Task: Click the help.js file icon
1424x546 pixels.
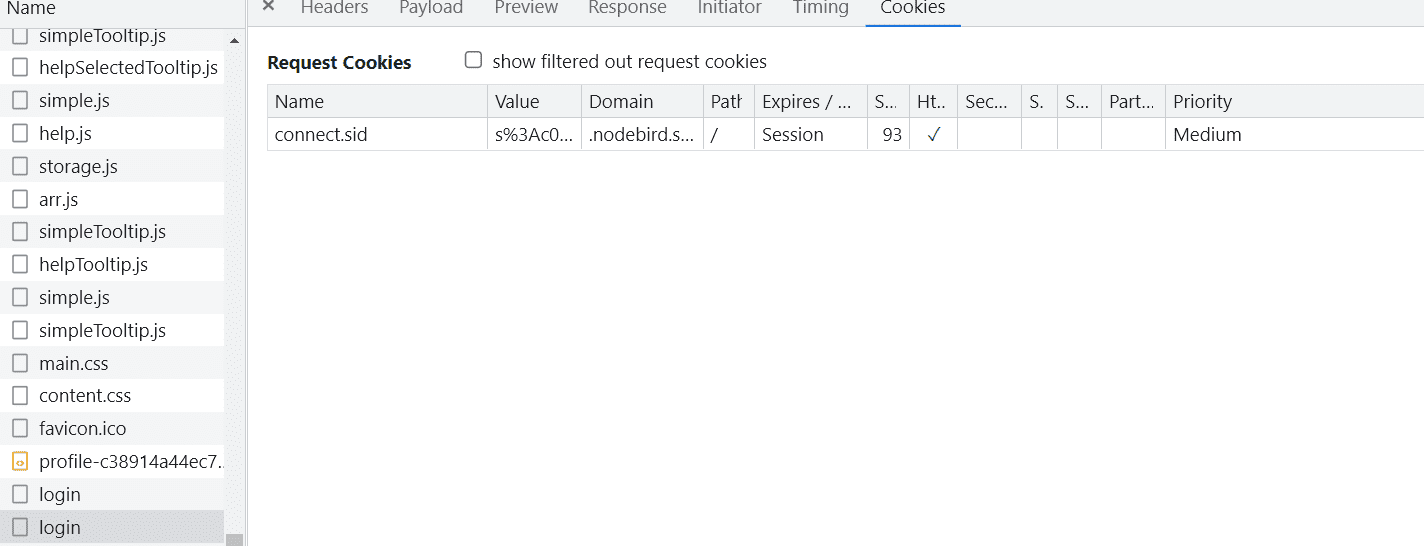Action: tap(20, 133)
